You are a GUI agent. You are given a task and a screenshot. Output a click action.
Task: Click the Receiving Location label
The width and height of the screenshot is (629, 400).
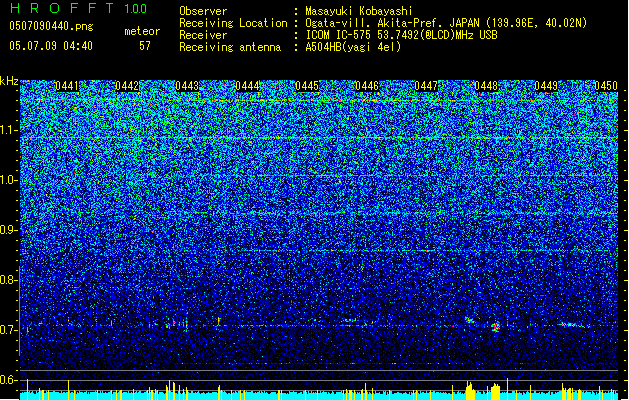pyautogui.click(x=233, y=23)
